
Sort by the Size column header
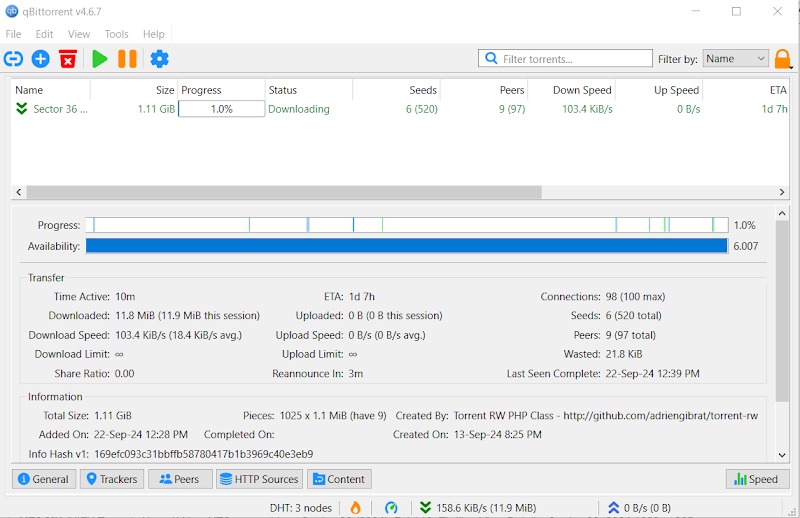click(x=134, y=90)
